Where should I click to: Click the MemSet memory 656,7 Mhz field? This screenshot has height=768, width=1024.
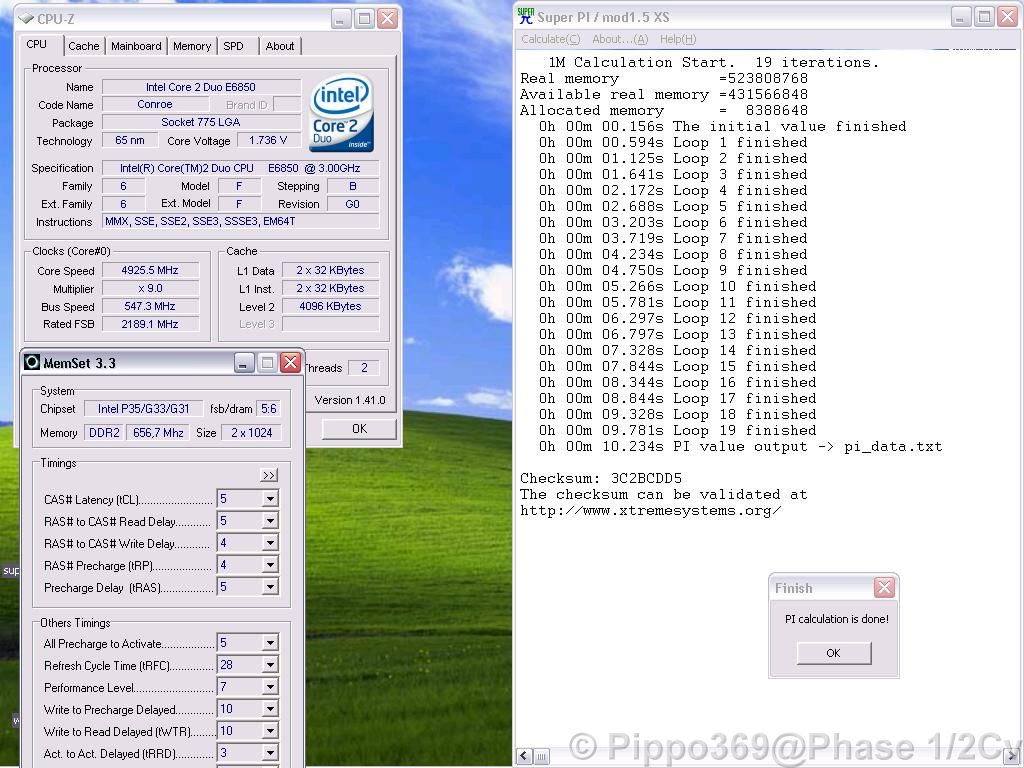click(158, 432)
